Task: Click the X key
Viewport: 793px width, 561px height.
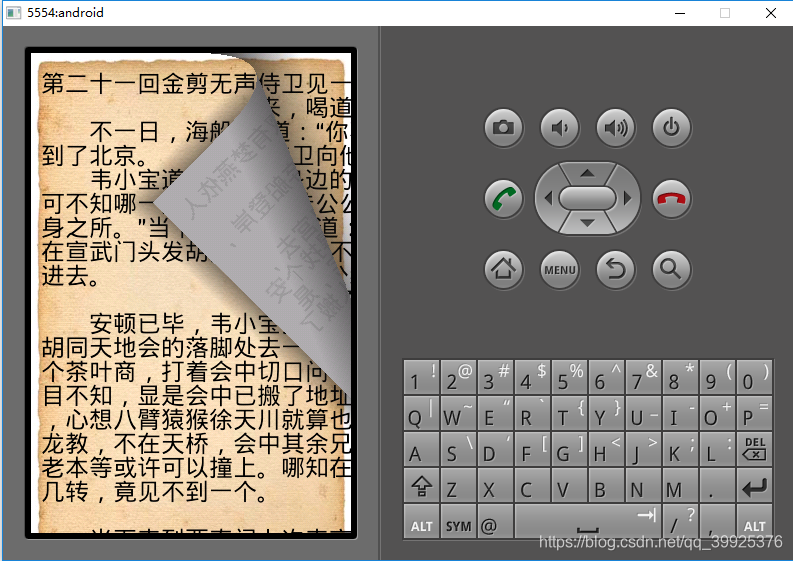Action: (x=495, y=485)
